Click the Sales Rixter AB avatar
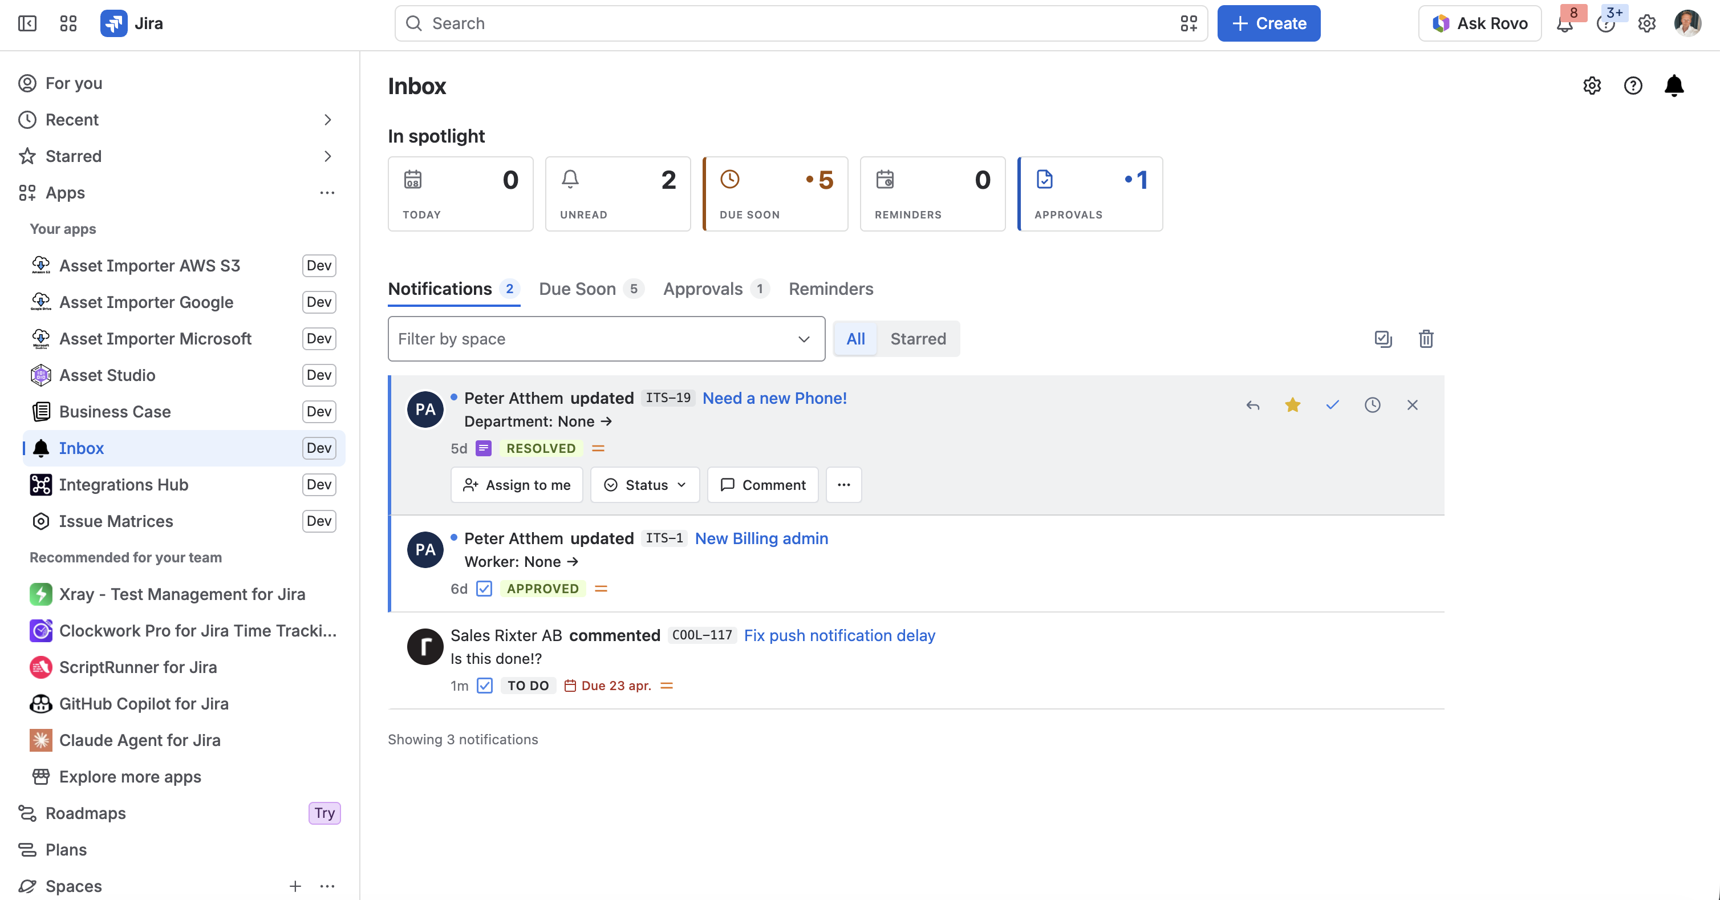This screenshot has height=900, width=1720. [x=425, y=647]
